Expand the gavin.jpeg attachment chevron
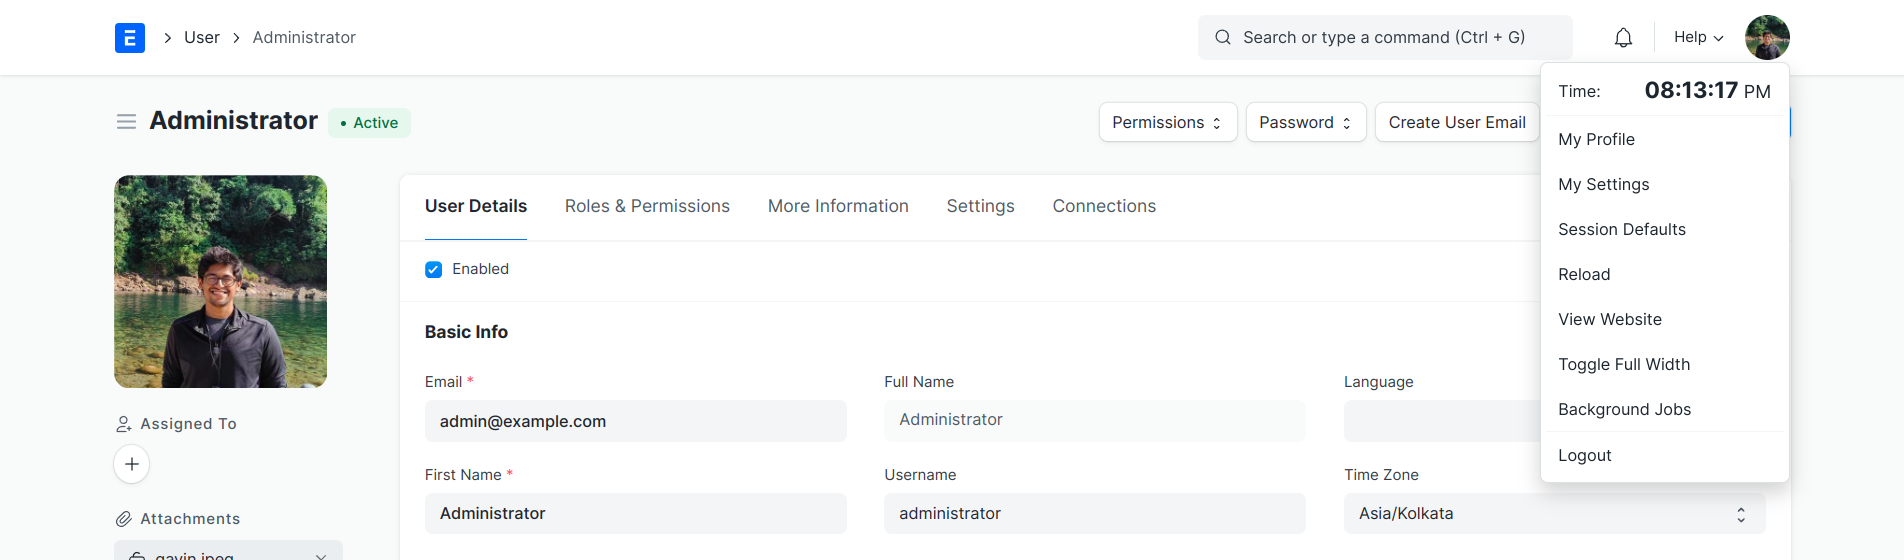The image size is (1904, 560). tap(321, 555)
